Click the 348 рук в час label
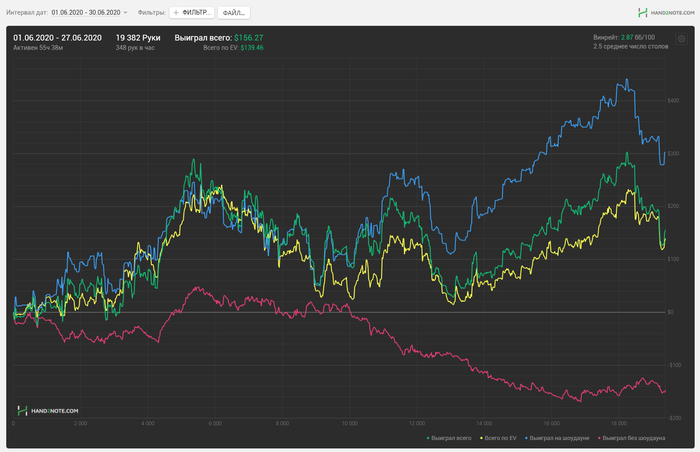 coord(135,48)
